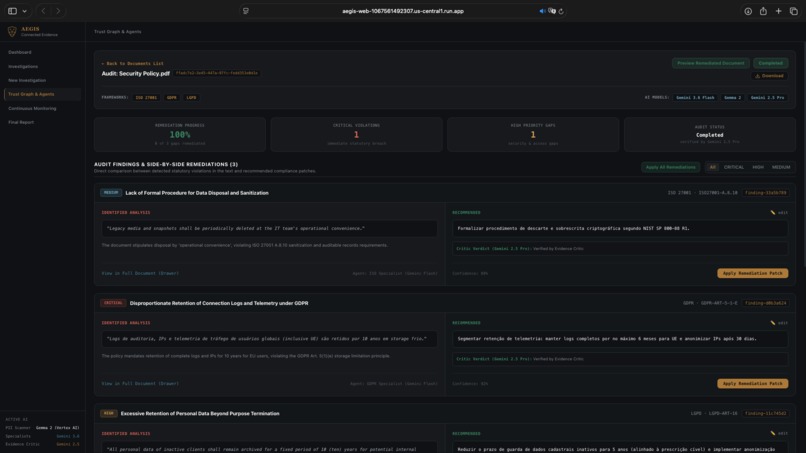Screen dimensions: 806x453
Task: Click Preview Remediated Document button
Action: tap(710, 63)
